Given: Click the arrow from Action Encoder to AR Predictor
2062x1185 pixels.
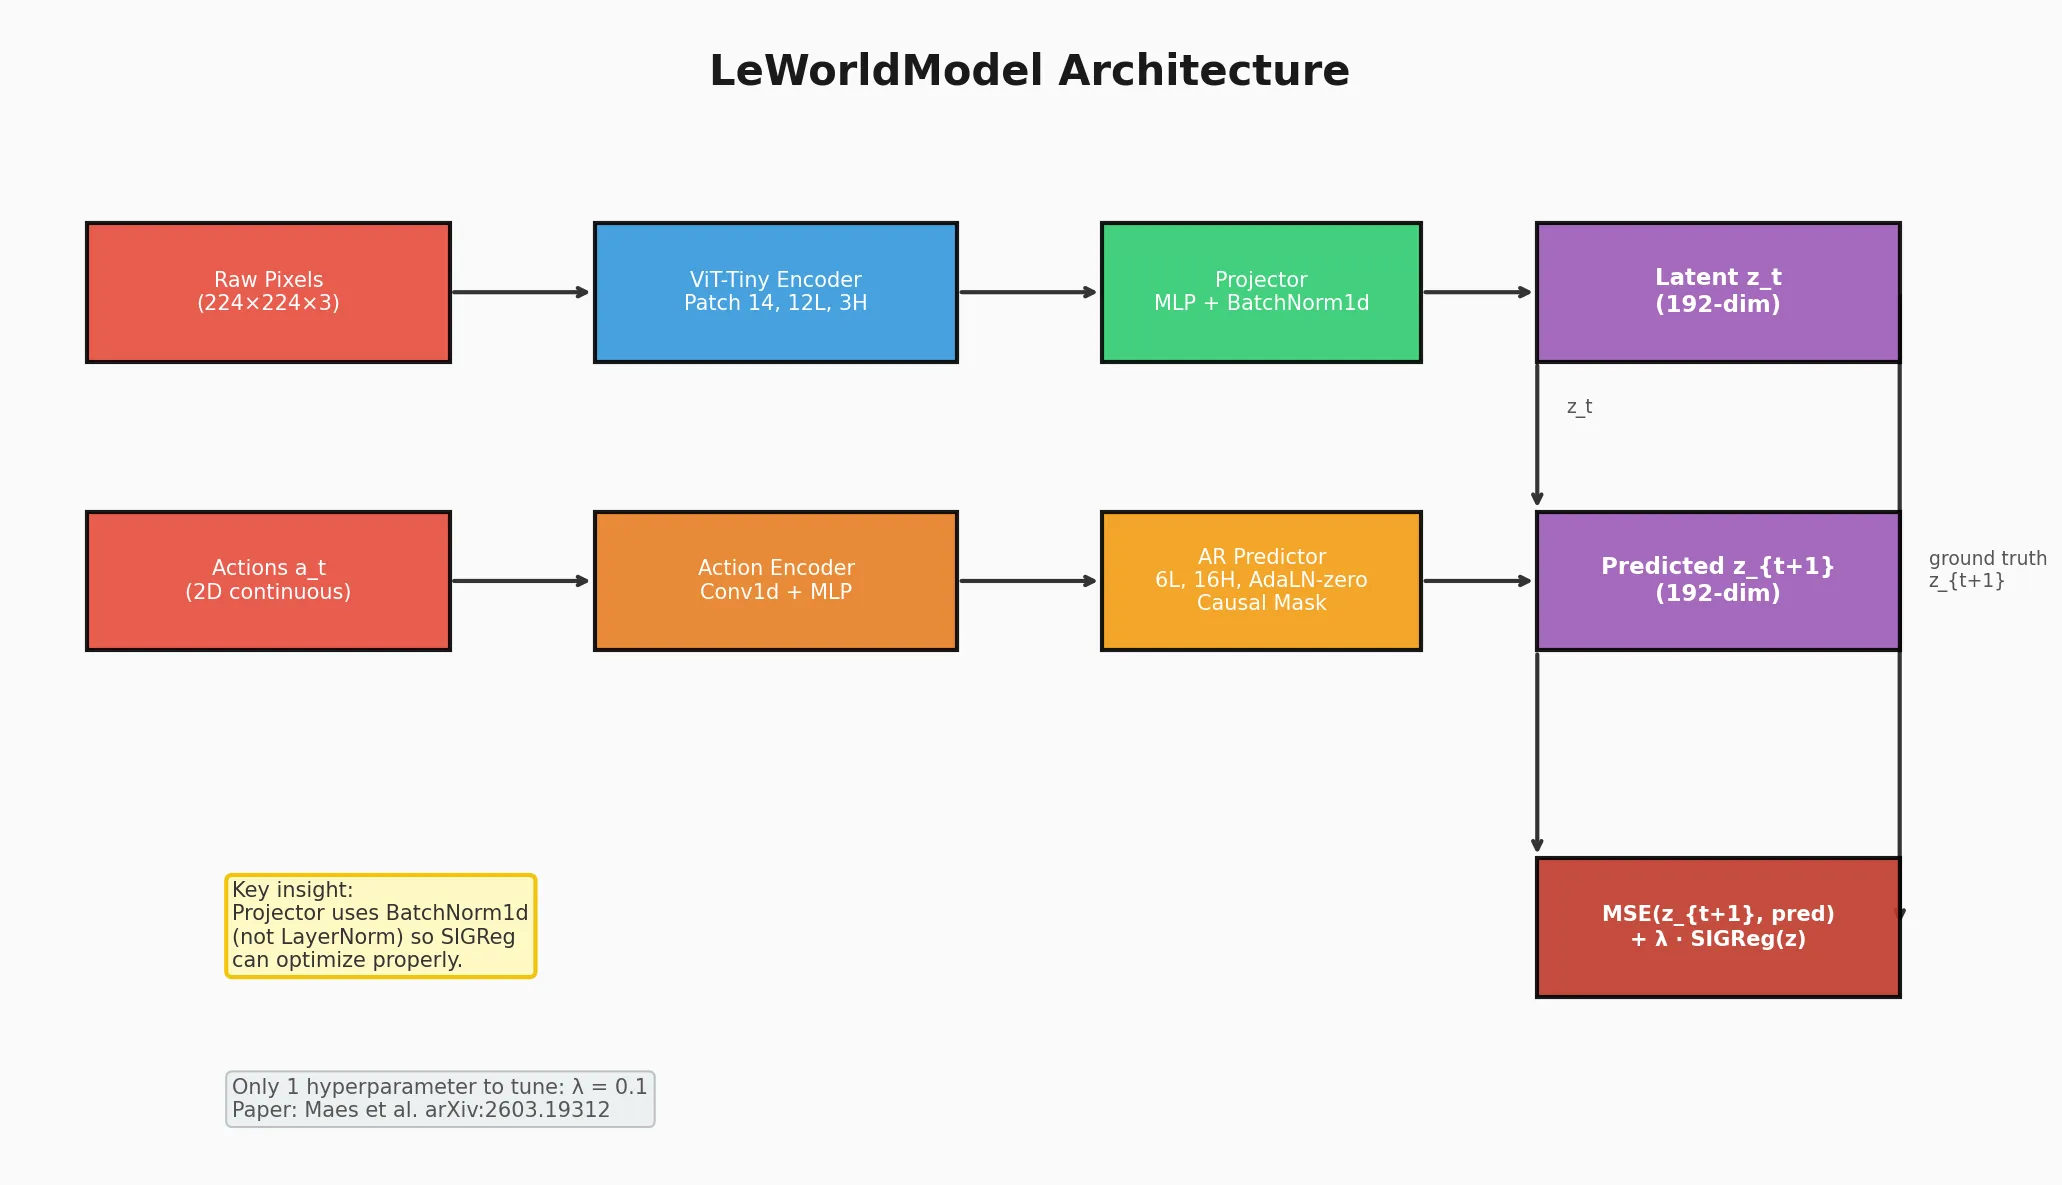Looking at the screenshot, I should [1029, 581].
